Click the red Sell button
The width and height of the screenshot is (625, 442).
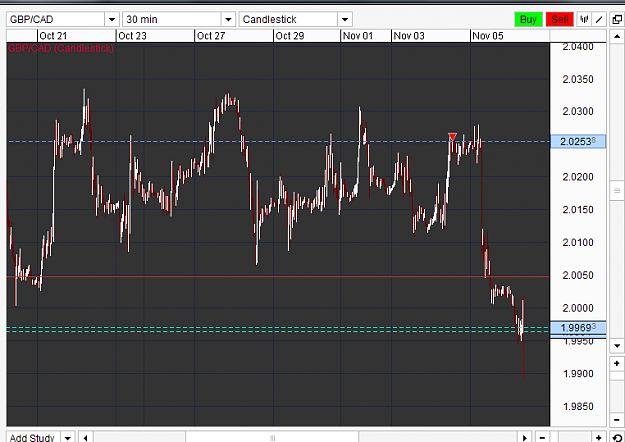(x=560, y=19)
